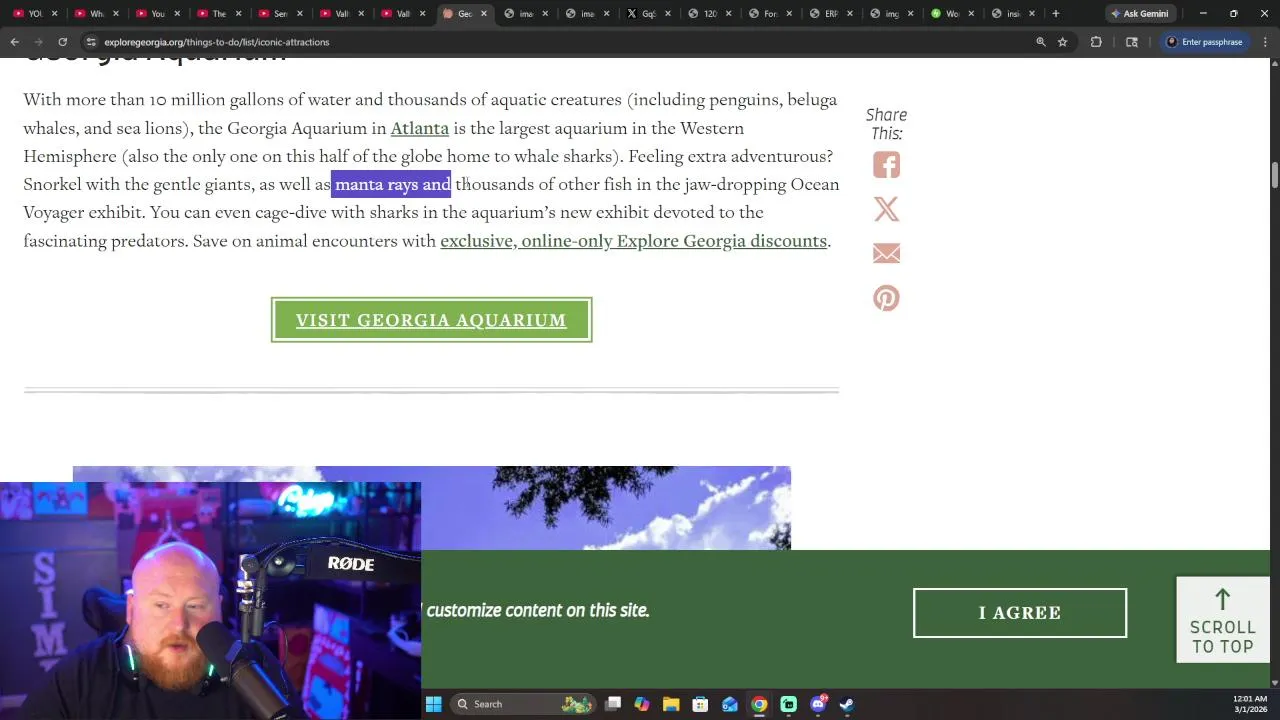Viewport: 1280px width, 720px height.
Task: Switch to the The YouTube tab
Action: (219, 14)
